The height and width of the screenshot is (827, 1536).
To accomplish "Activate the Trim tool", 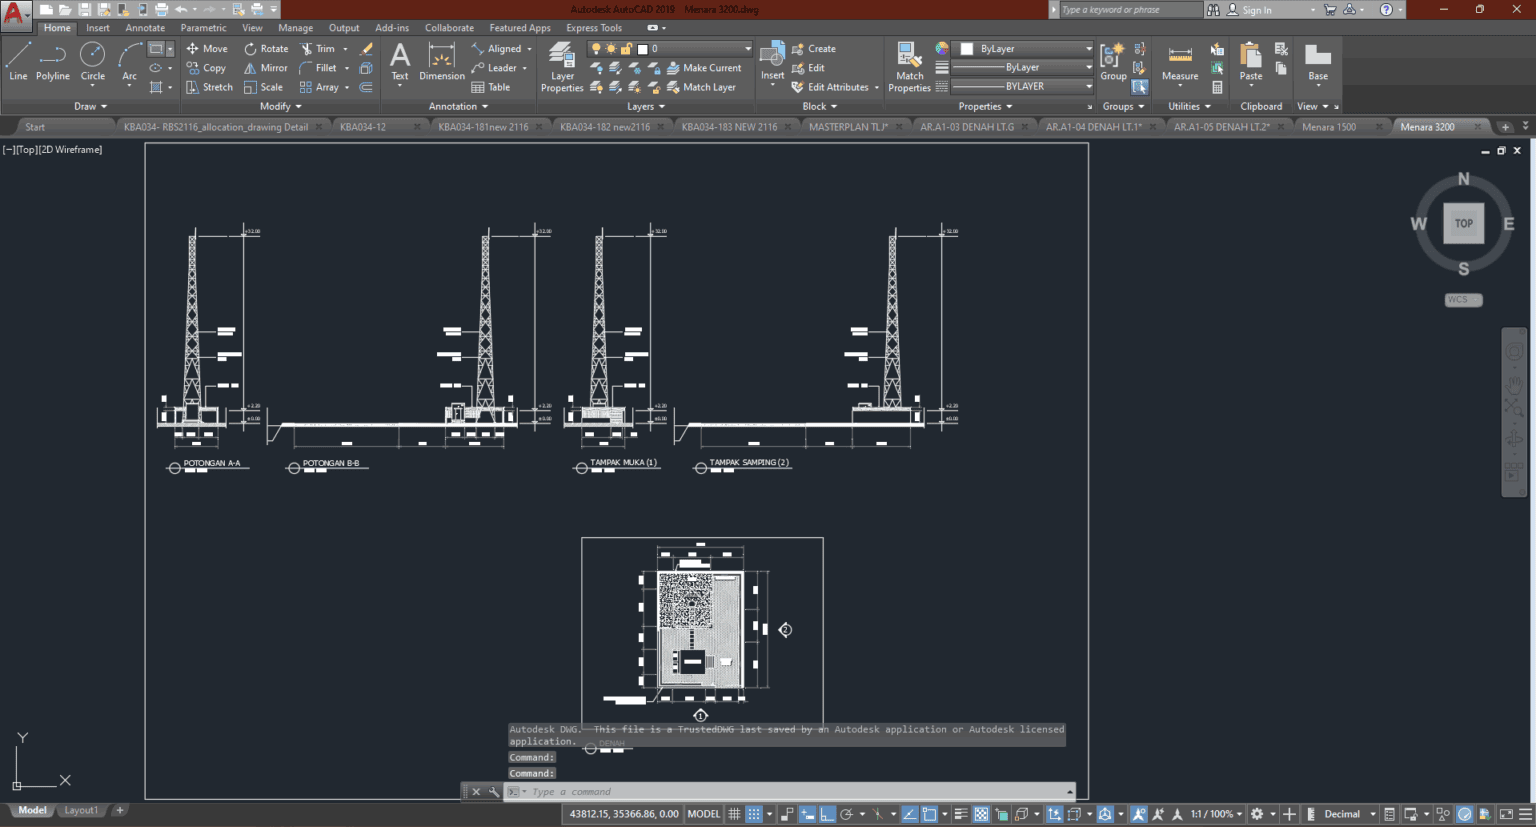I will pos(322,48).
